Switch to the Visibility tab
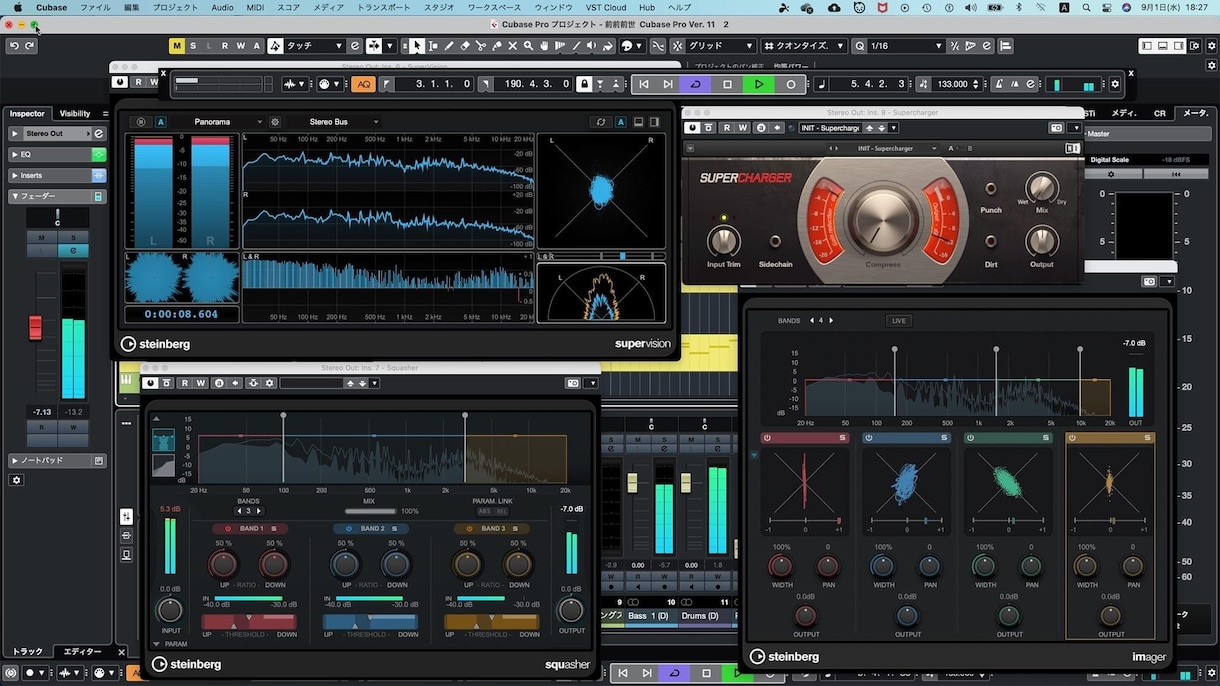 coord(75,114)
